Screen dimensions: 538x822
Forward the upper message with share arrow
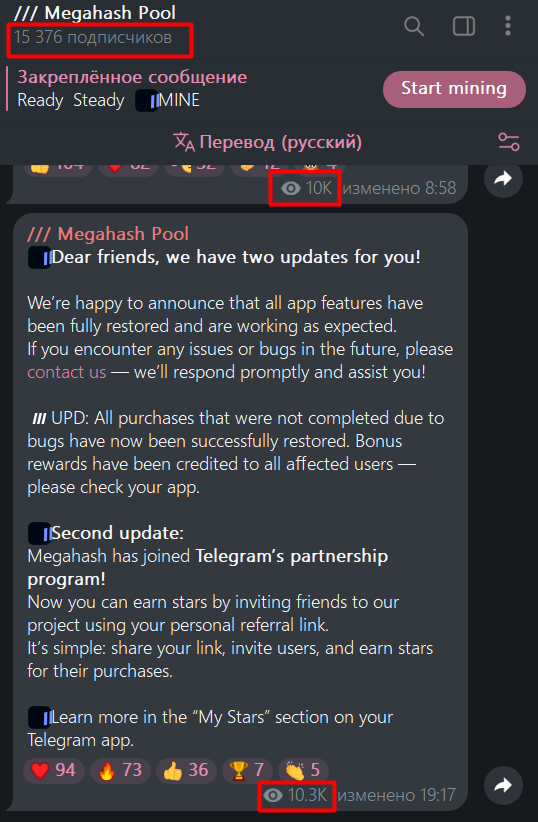coord(503,179)
